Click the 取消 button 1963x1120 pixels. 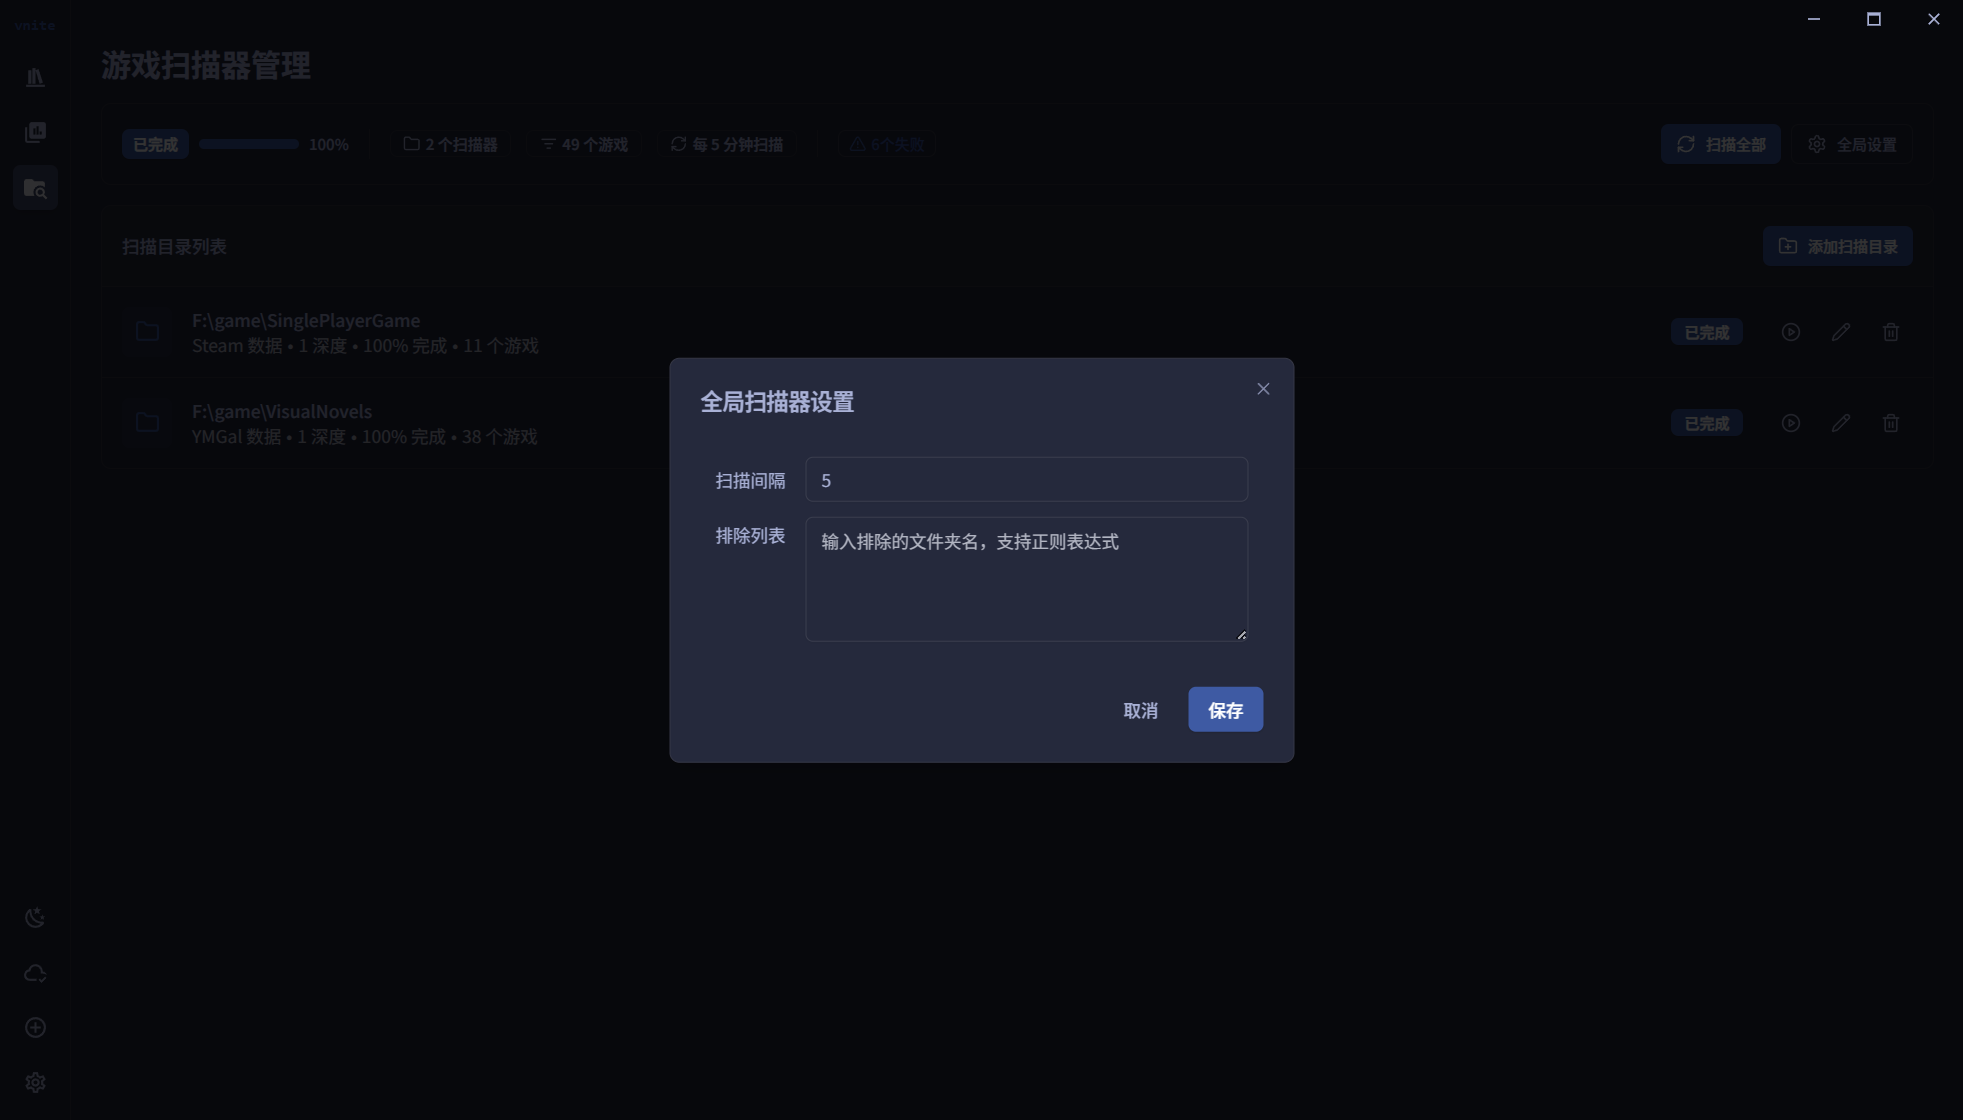click(1140, 710)
